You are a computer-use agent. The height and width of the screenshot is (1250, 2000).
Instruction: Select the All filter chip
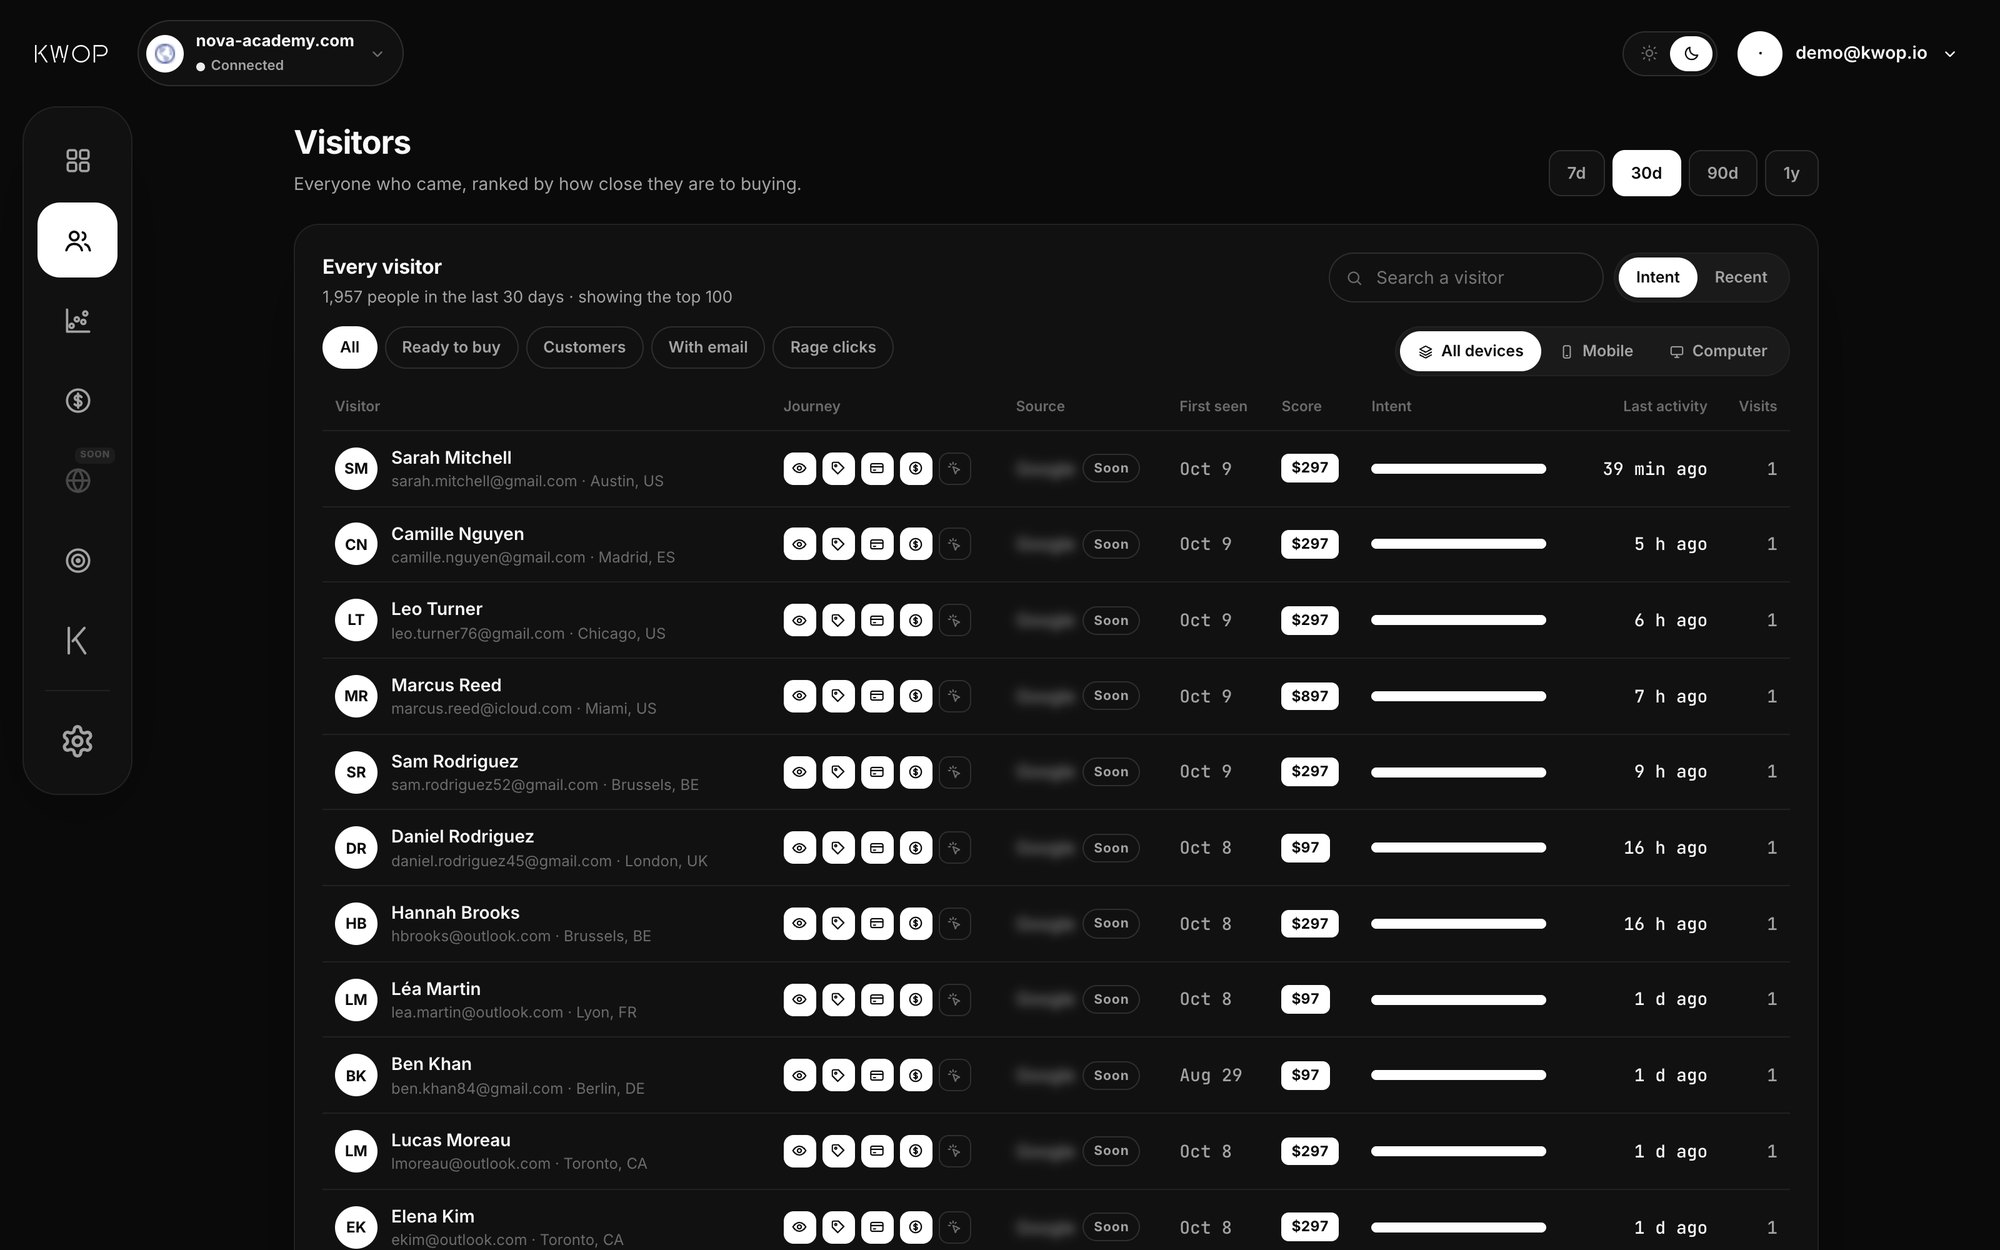pos(349,347)
